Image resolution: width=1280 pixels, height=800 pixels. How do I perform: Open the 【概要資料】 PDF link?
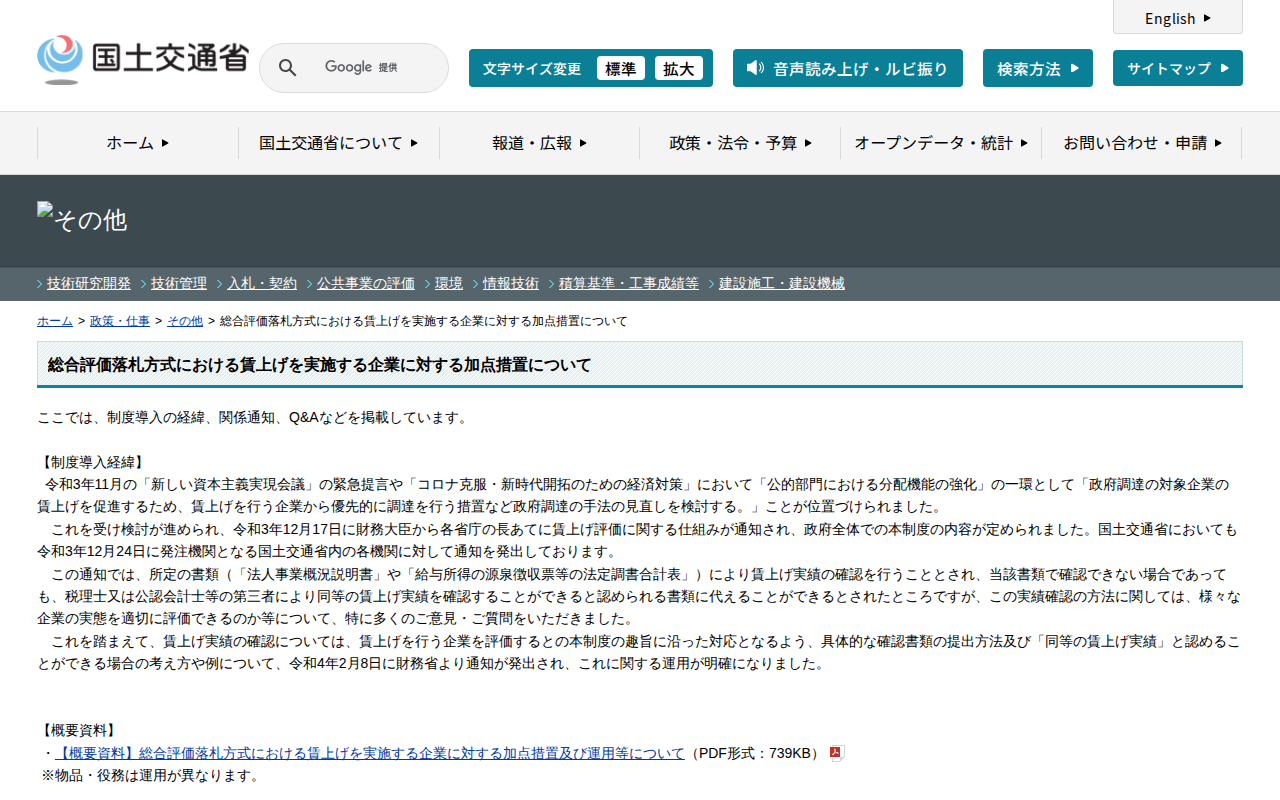370,753
